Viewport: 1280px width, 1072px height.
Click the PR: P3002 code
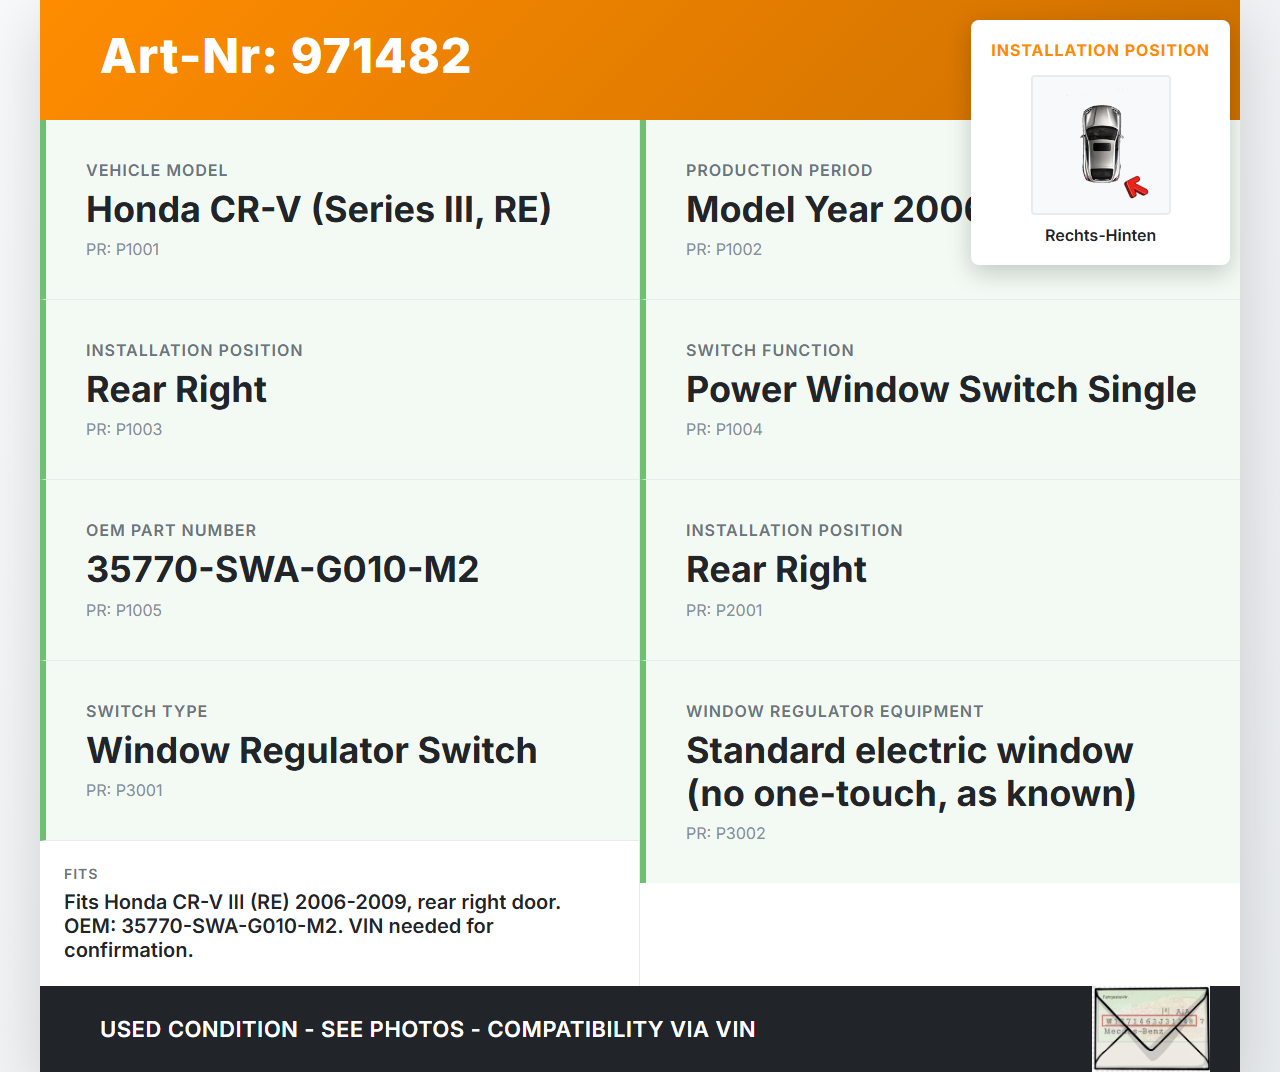[x=726, y=833]
